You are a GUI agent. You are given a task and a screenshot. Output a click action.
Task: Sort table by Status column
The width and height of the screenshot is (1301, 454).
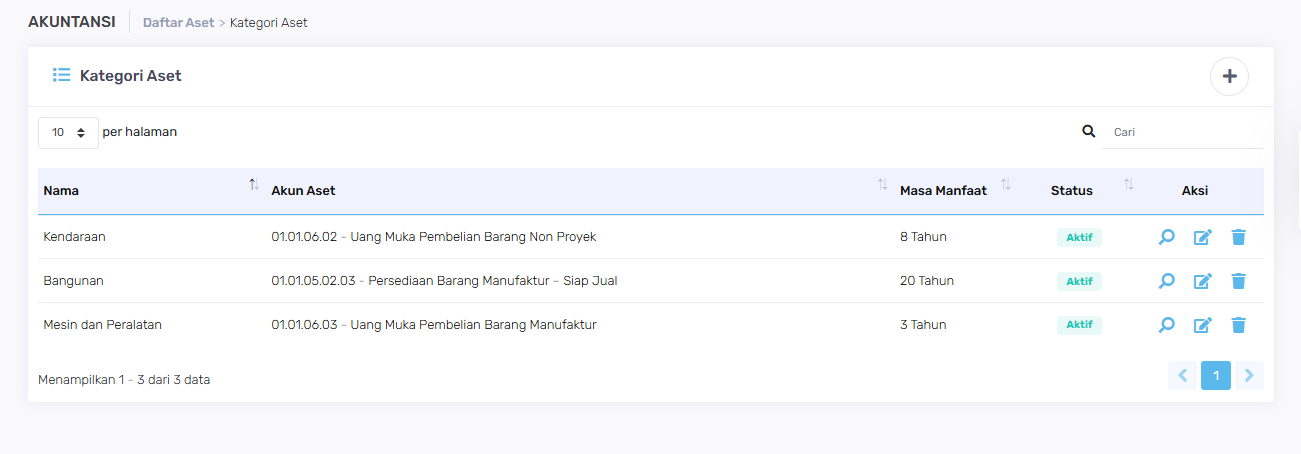(x=1129, y=185)
